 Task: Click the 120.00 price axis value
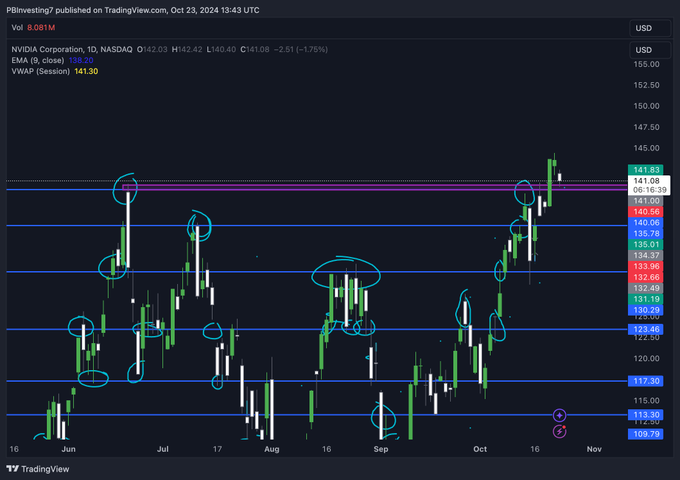(x=646, y=359)
